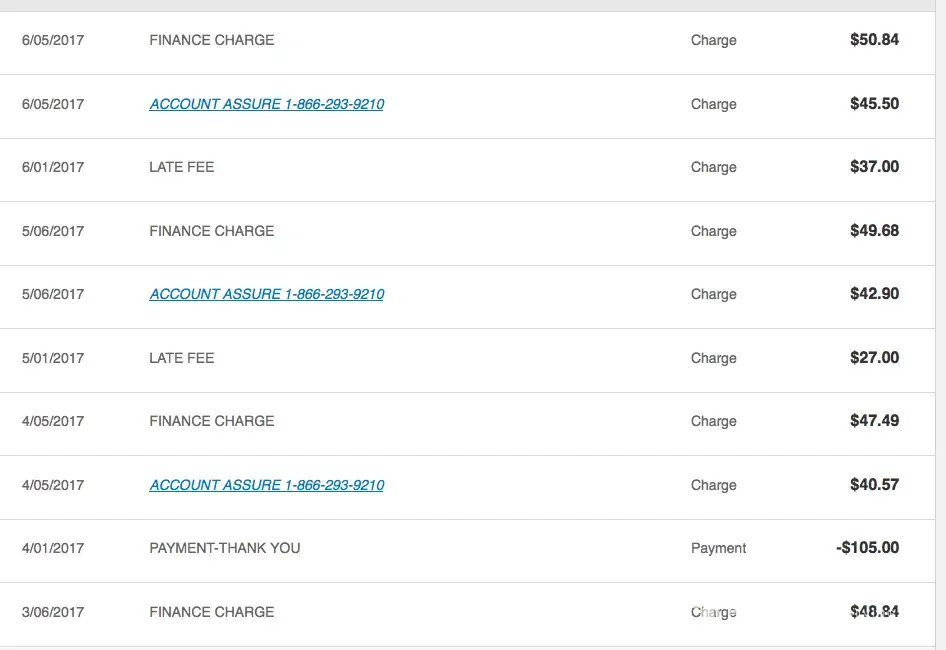946x650 pixels.
Task: Select the $45.50 Account Assure amount
Action: coord(874,104)
